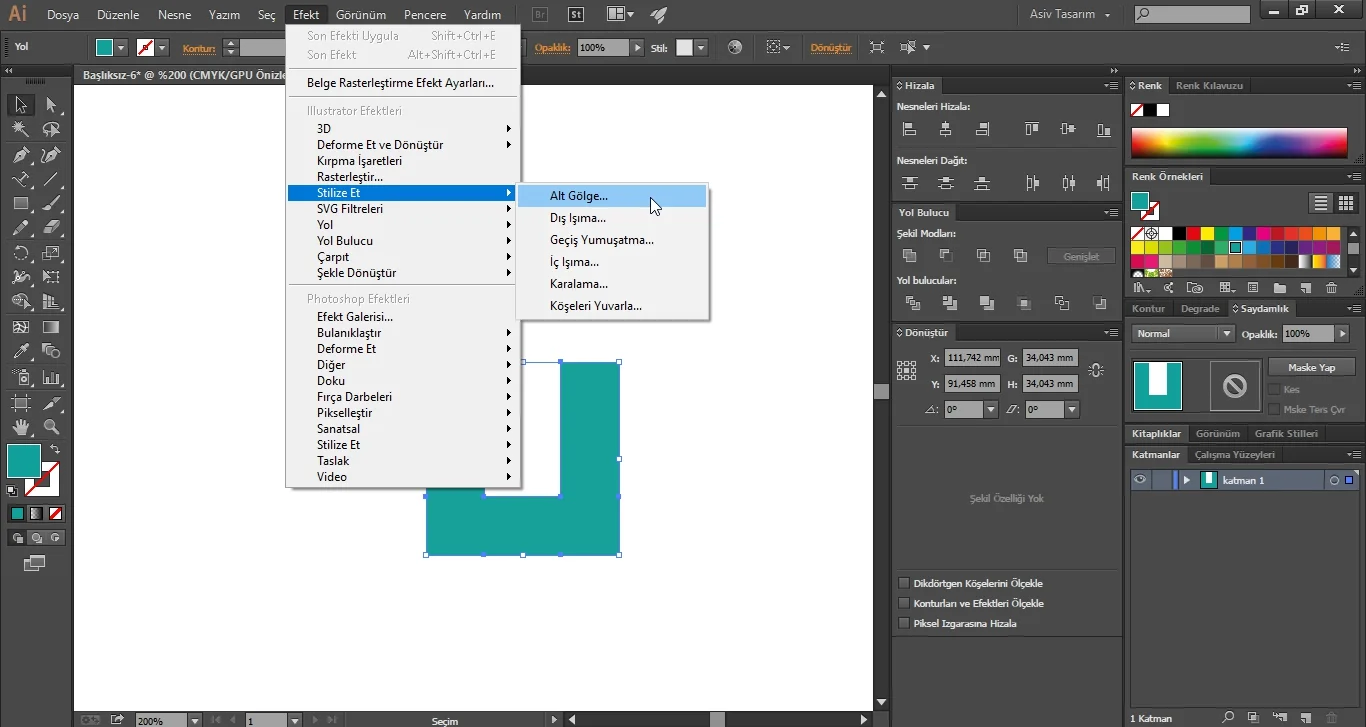This screenshot has width=1366, height=727.
Task: Open the Opaklık dropdown in control bar
Action: click(637, 47)
